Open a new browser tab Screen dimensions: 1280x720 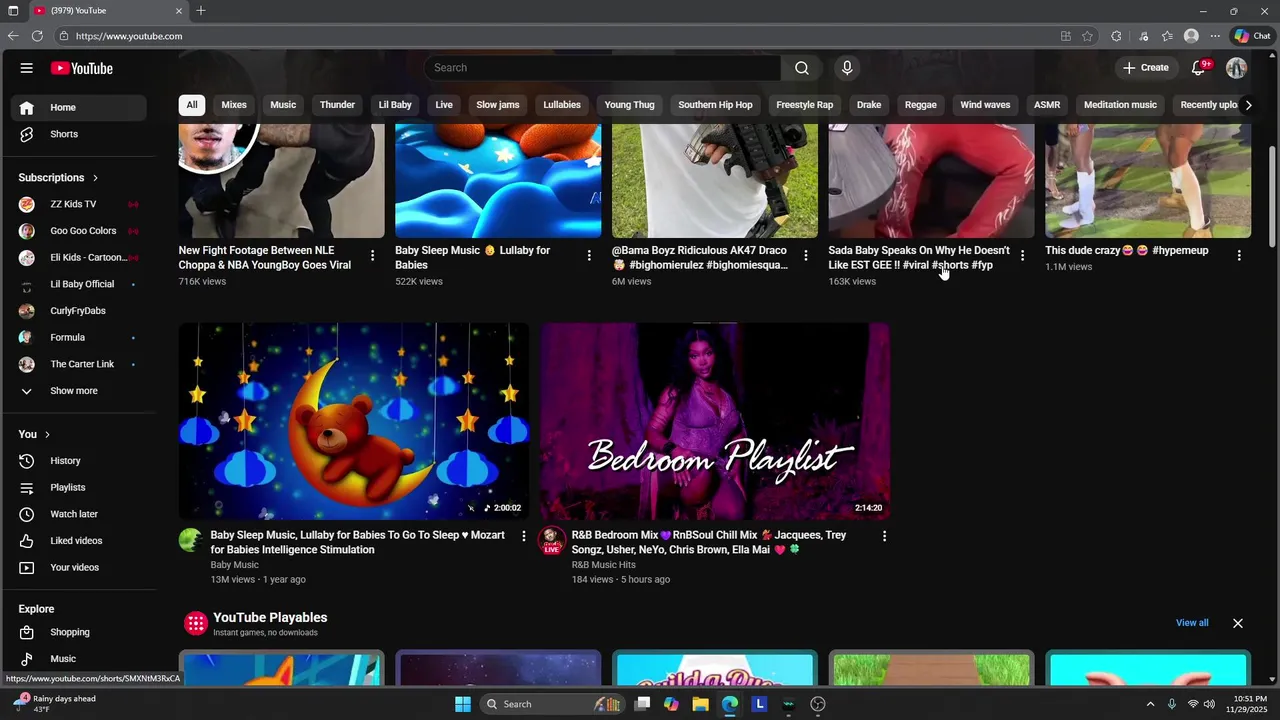click(x=201, y=11)
